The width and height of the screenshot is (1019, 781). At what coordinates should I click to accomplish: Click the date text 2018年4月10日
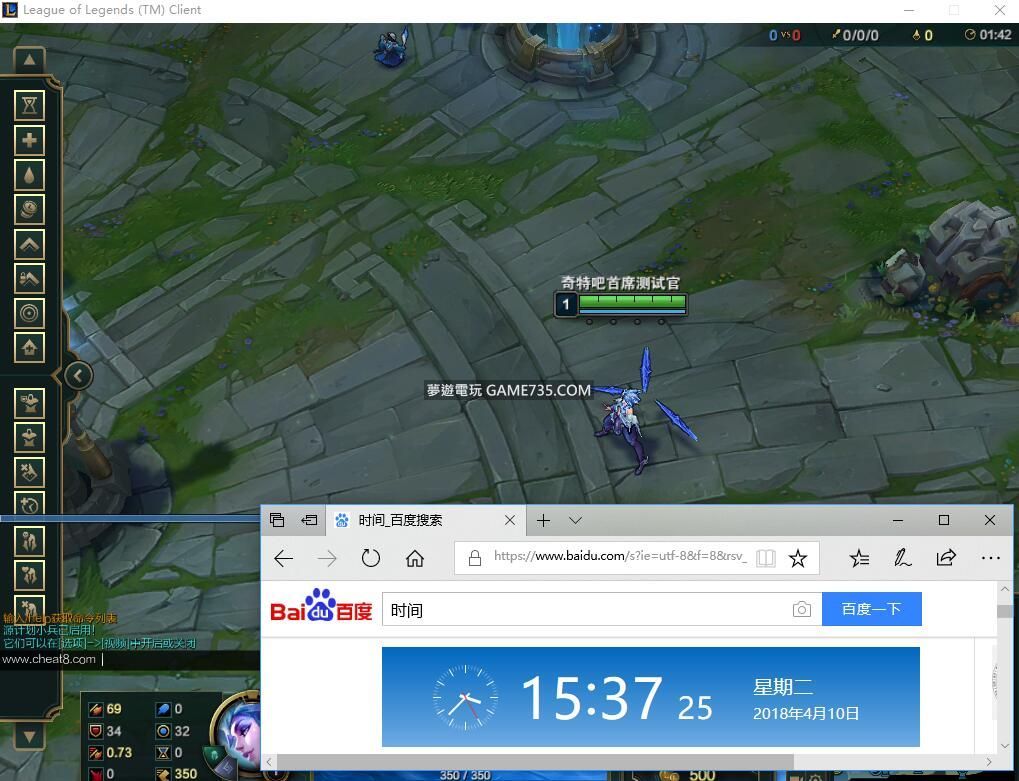click(x=806, y=713)
